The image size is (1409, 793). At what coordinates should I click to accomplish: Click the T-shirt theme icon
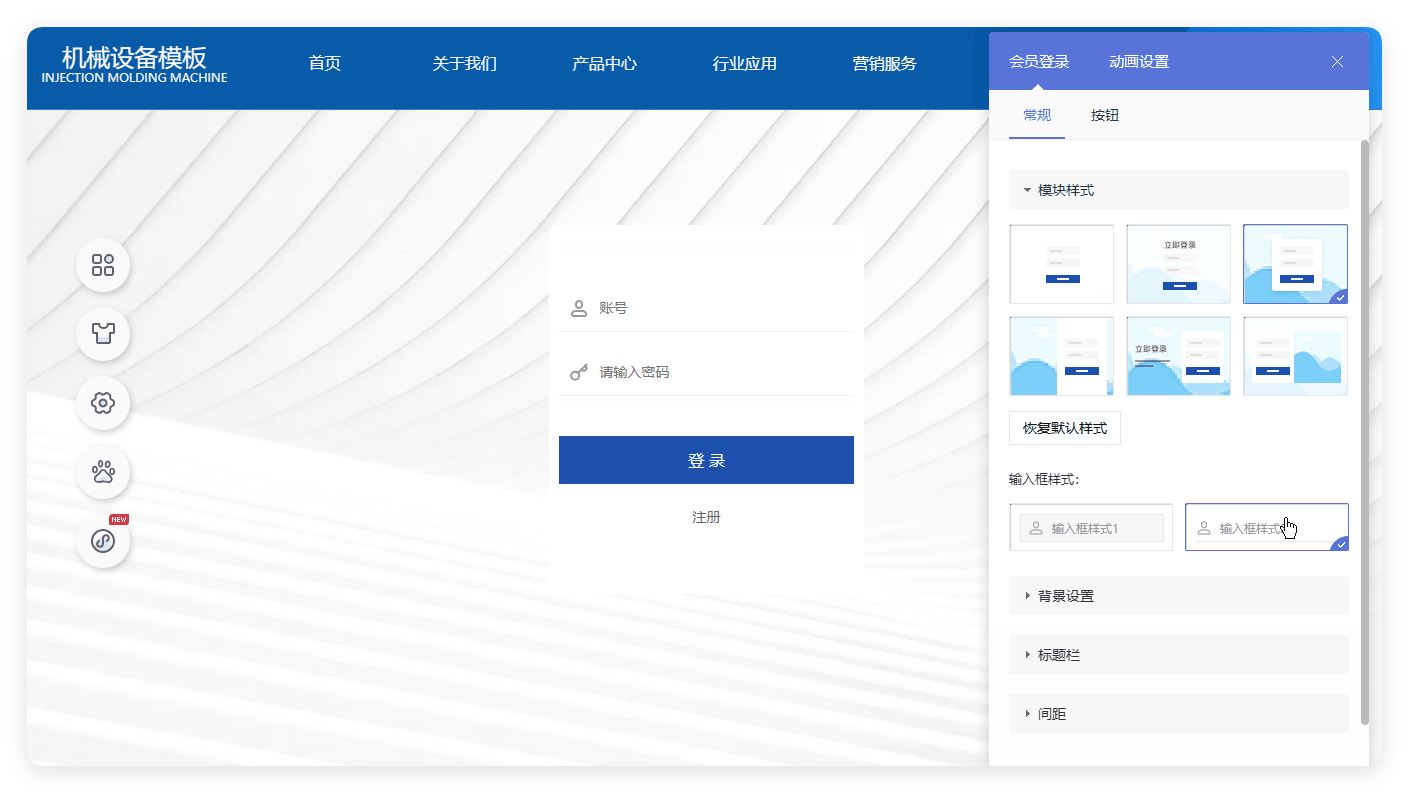103,334
